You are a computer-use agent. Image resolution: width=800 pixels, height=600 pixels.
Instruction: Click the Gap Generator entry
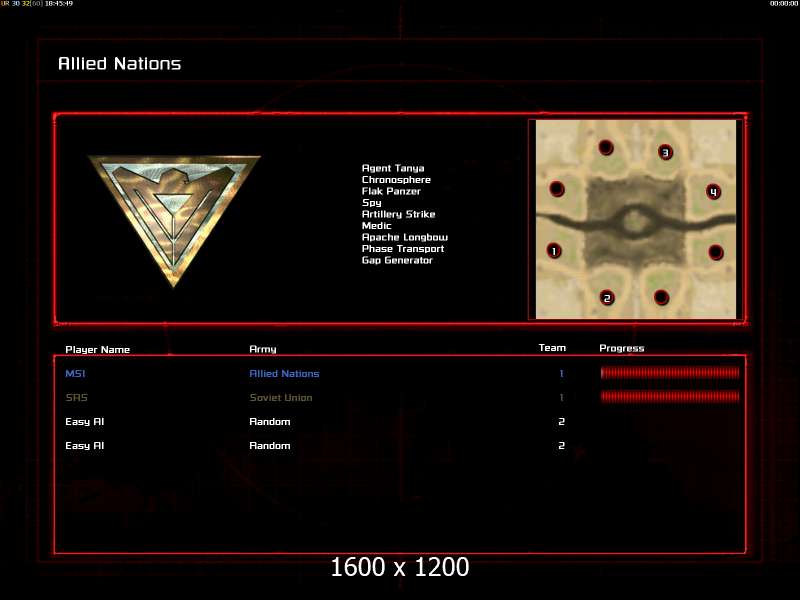[397, 260]
